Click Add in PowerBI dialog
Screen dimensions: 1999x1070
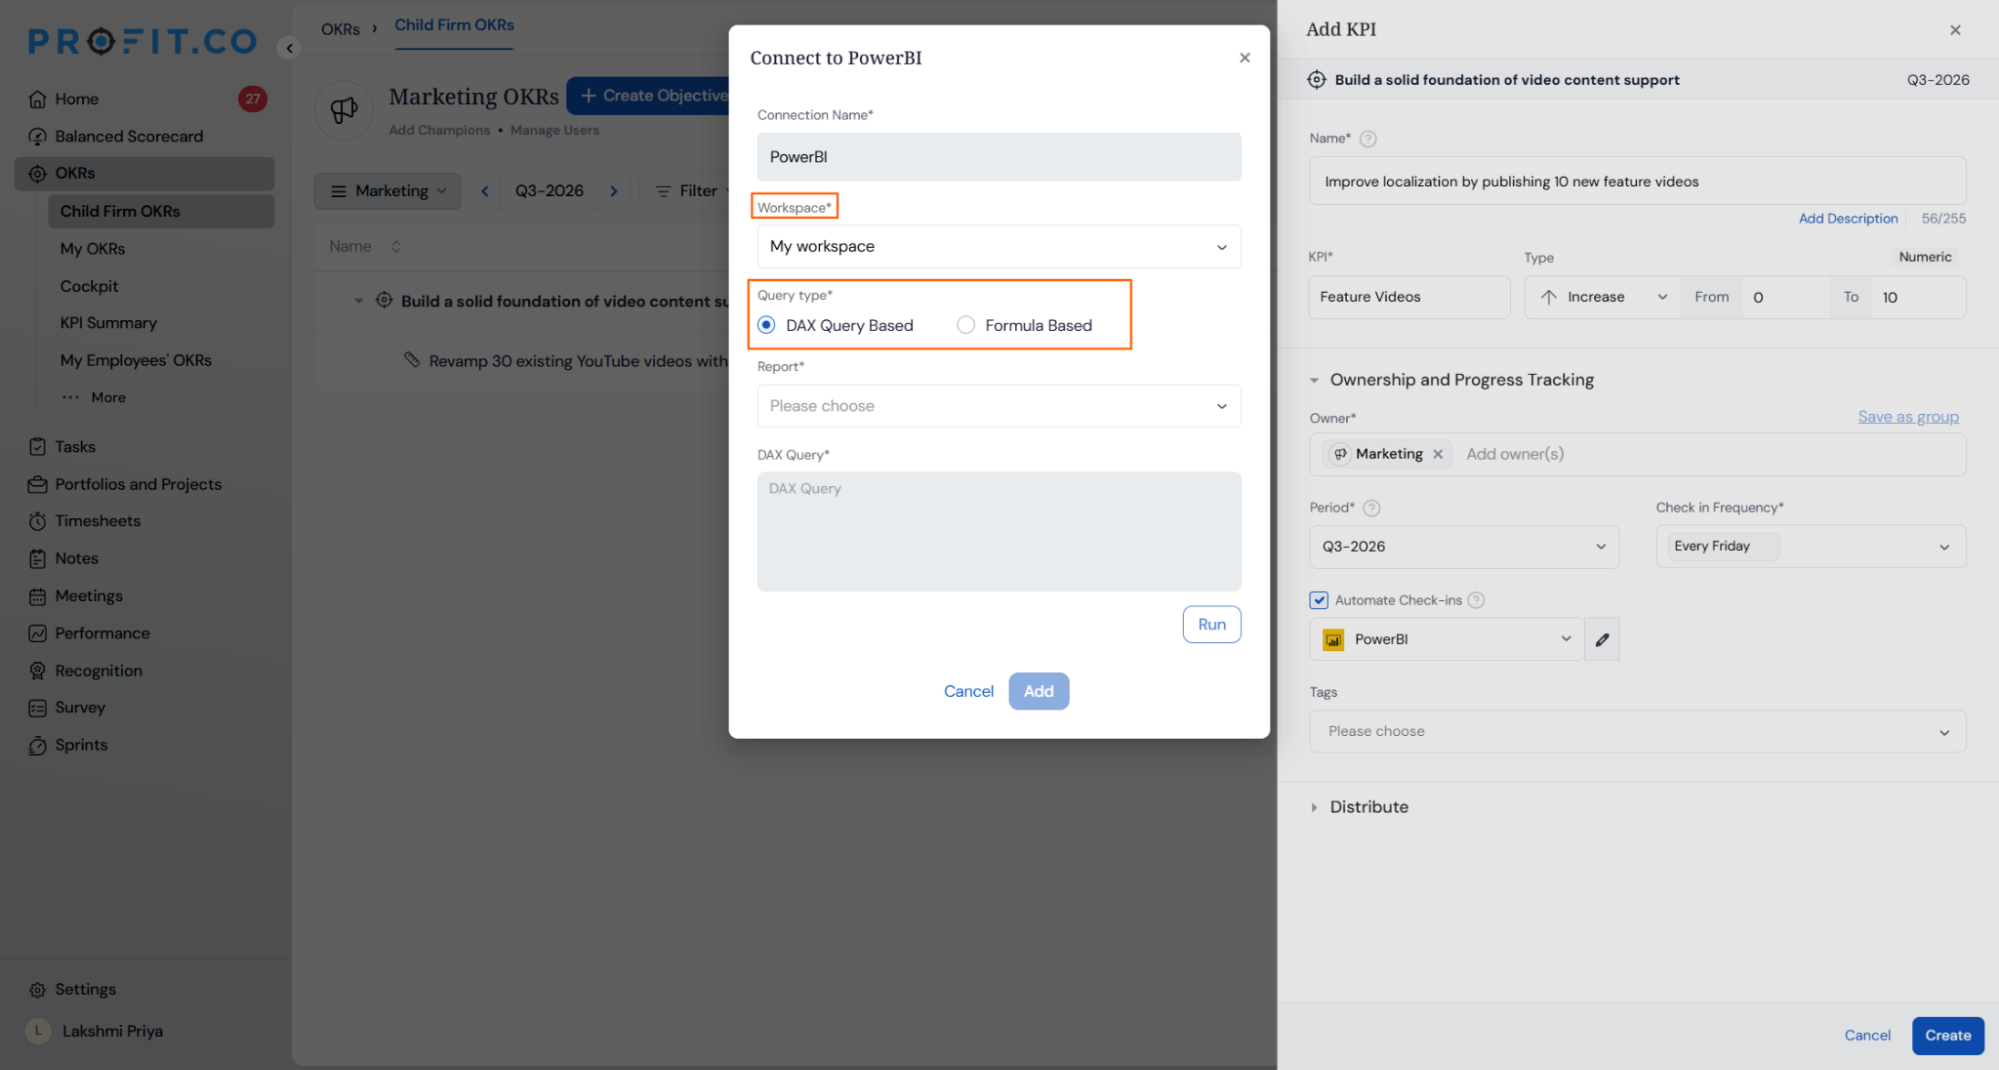click(1038, 692)
